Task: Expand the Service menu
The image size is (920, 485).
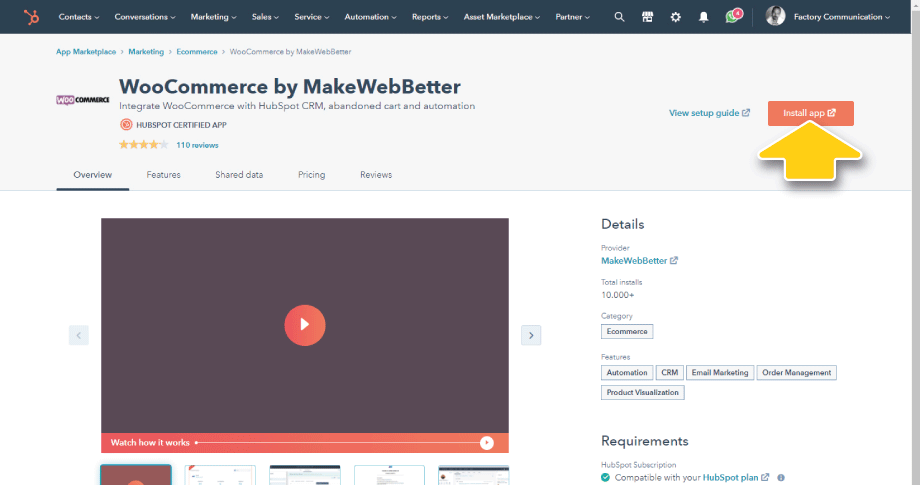Action: (x=312, y=17)
